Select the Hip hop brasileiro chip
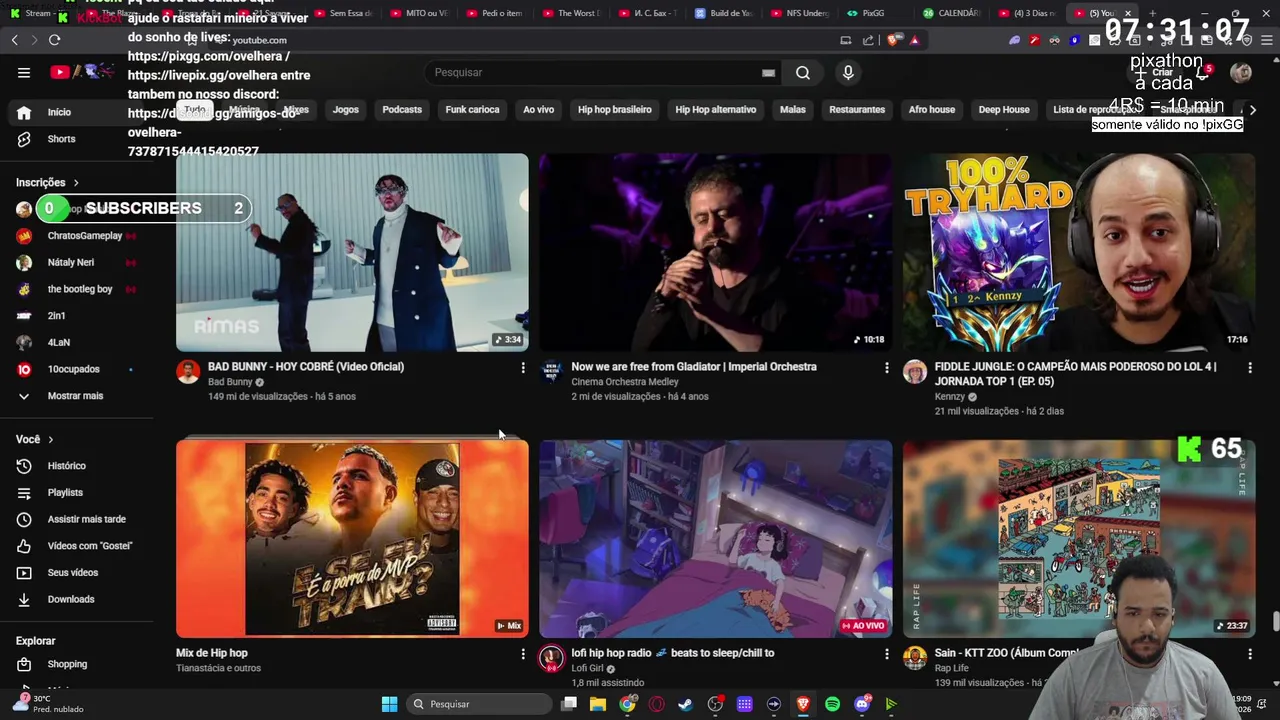 tap(614, 110)
